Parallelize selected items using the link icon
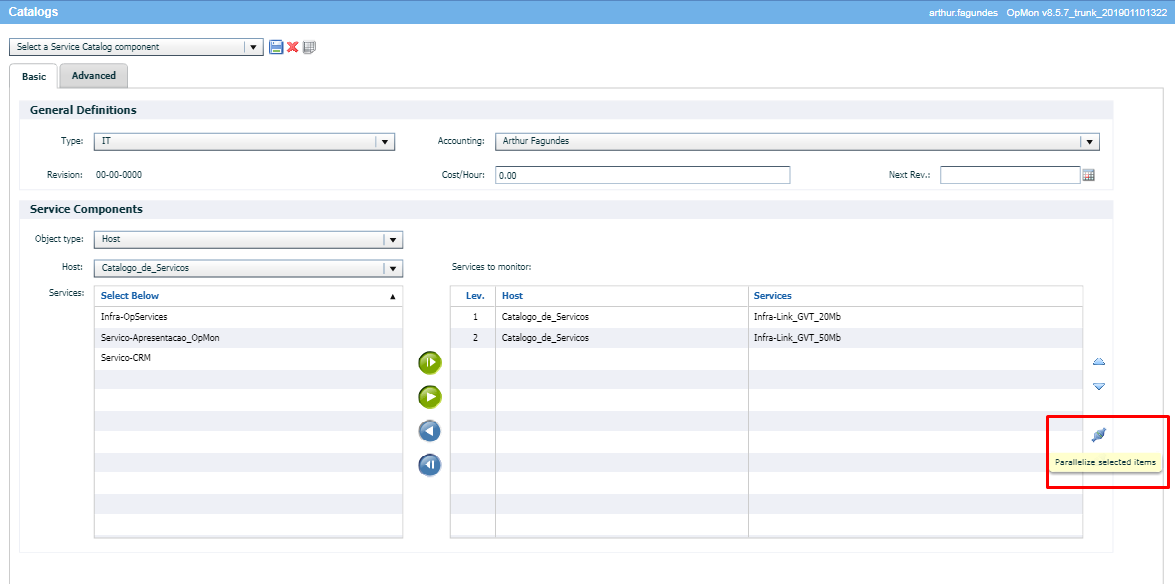Screen dimensions: 1175x584 point(1099,435)
